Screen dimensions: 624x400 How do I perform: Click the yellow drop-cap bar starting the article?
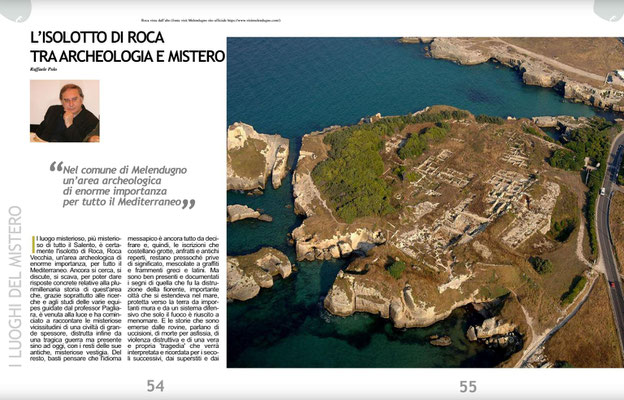pyautogui.click(x=33, y=244)
